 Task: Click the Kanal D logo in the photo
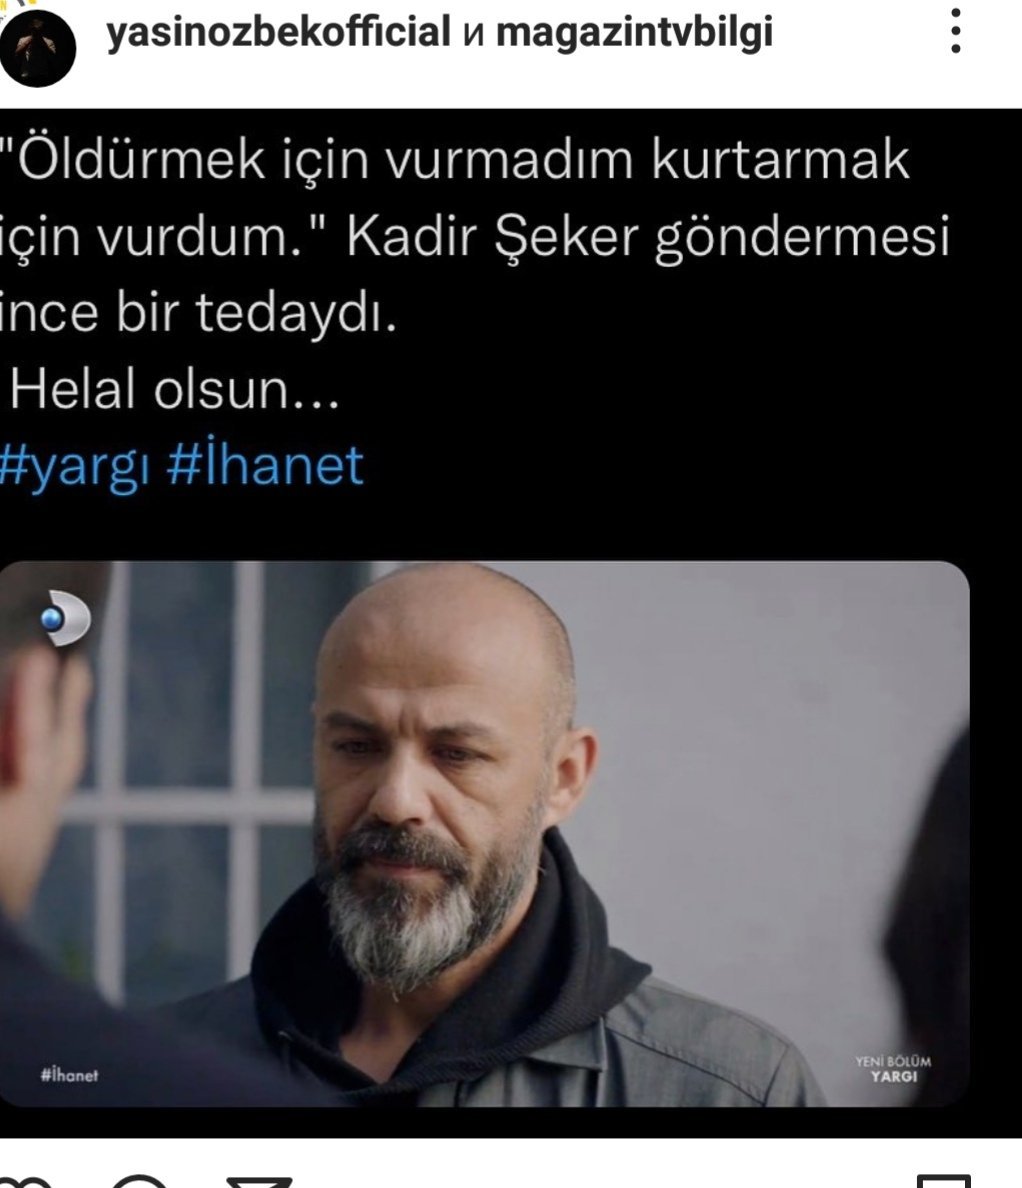point(66,619)
